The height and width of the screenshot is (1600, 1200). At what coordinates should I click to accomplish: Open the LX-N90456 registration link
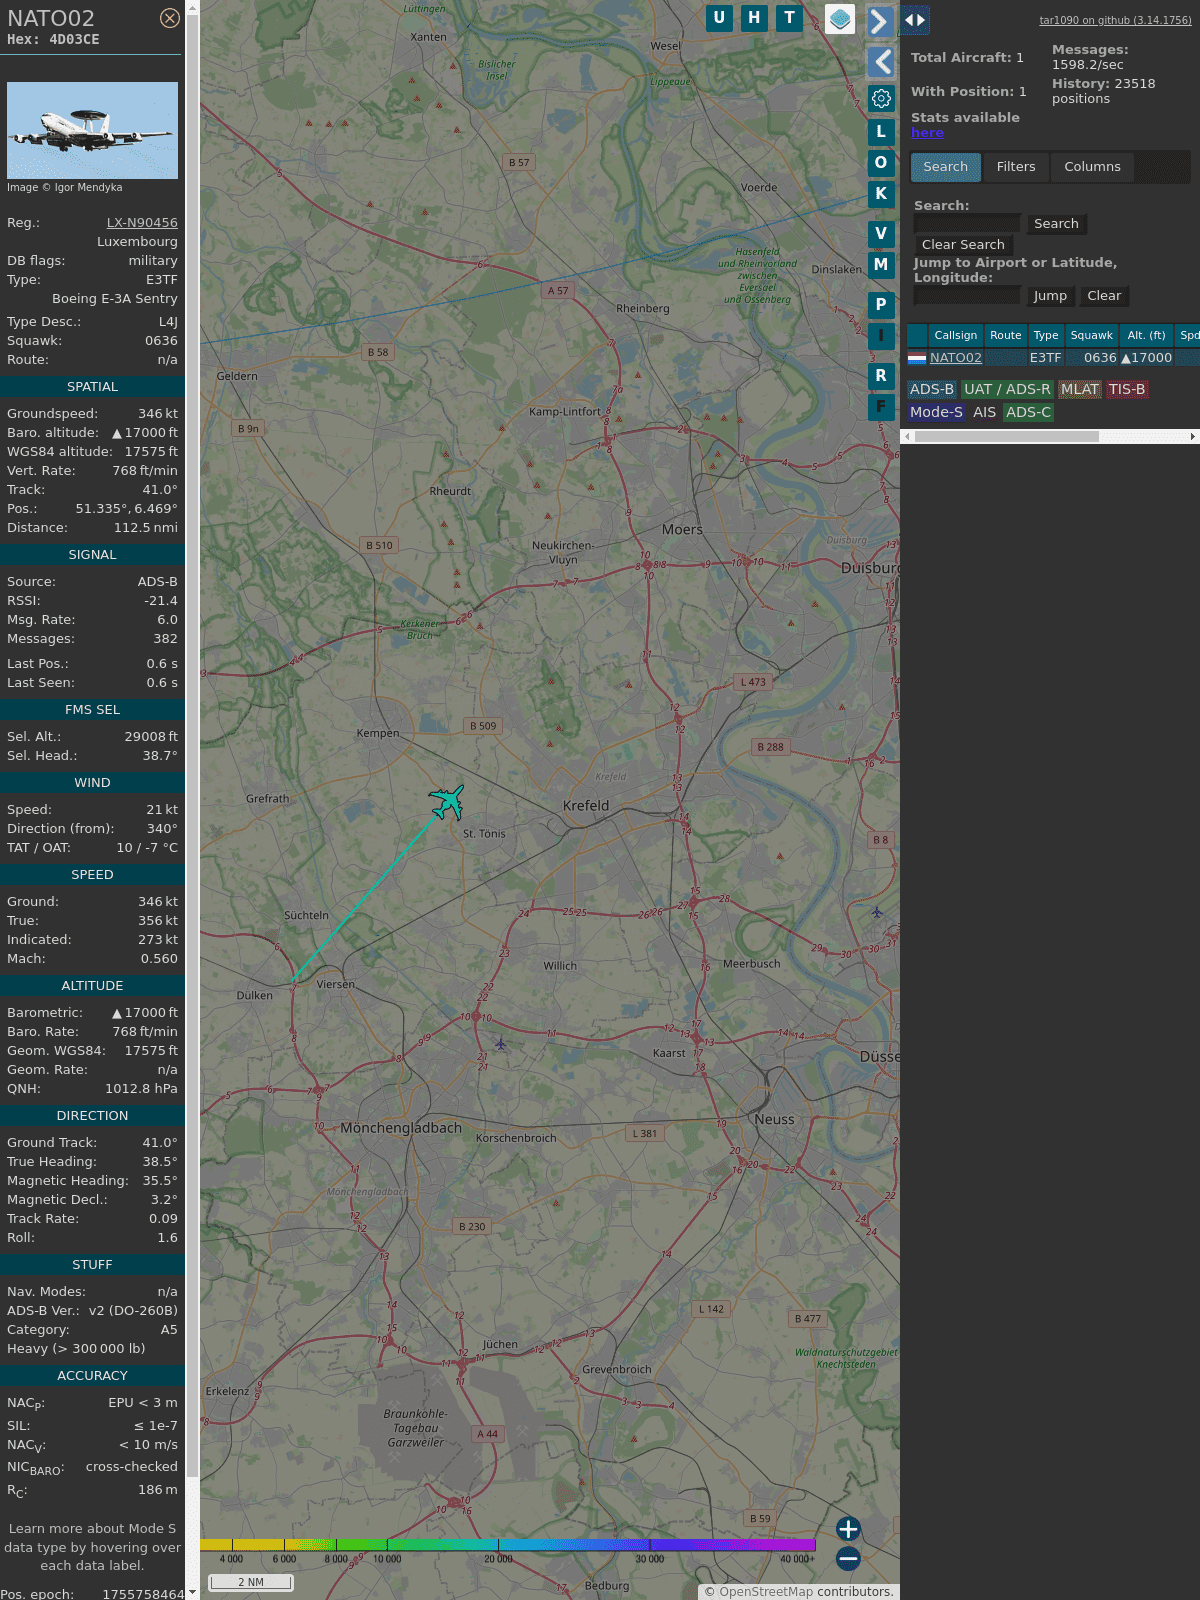point(142,223)
